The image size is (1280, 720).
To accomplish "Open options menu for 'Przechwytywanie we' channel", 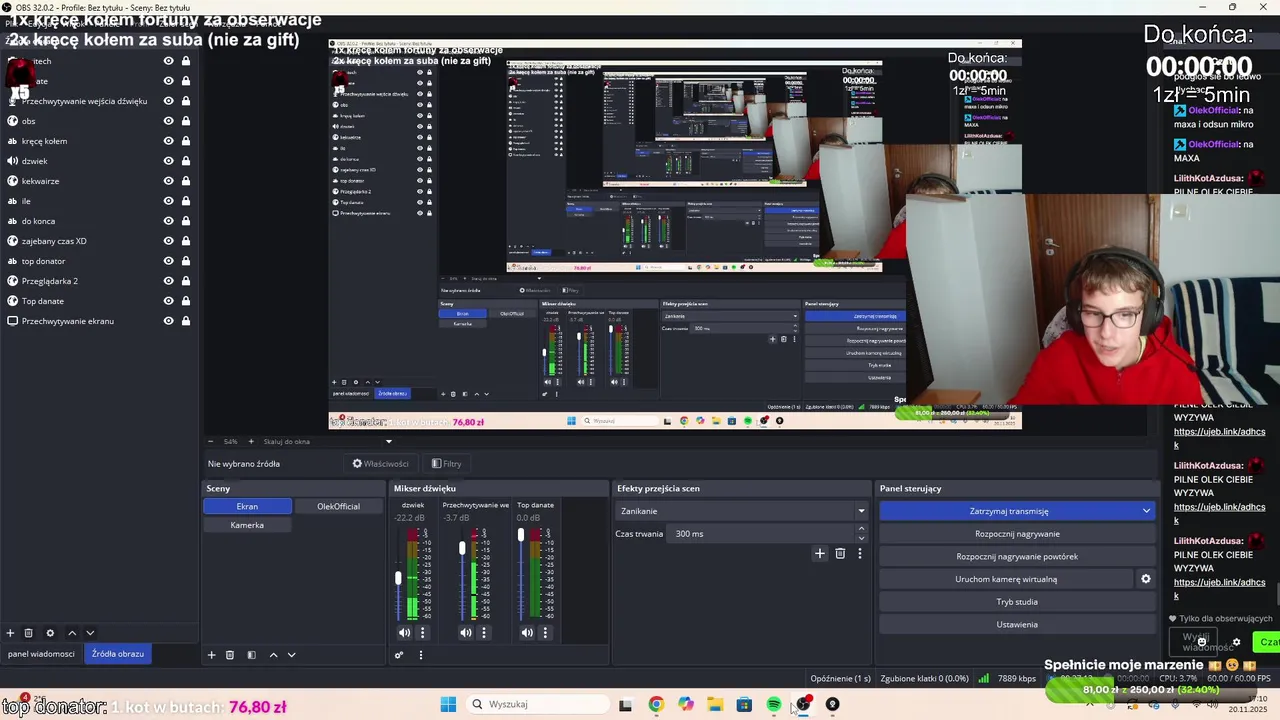I will point(484,632).
